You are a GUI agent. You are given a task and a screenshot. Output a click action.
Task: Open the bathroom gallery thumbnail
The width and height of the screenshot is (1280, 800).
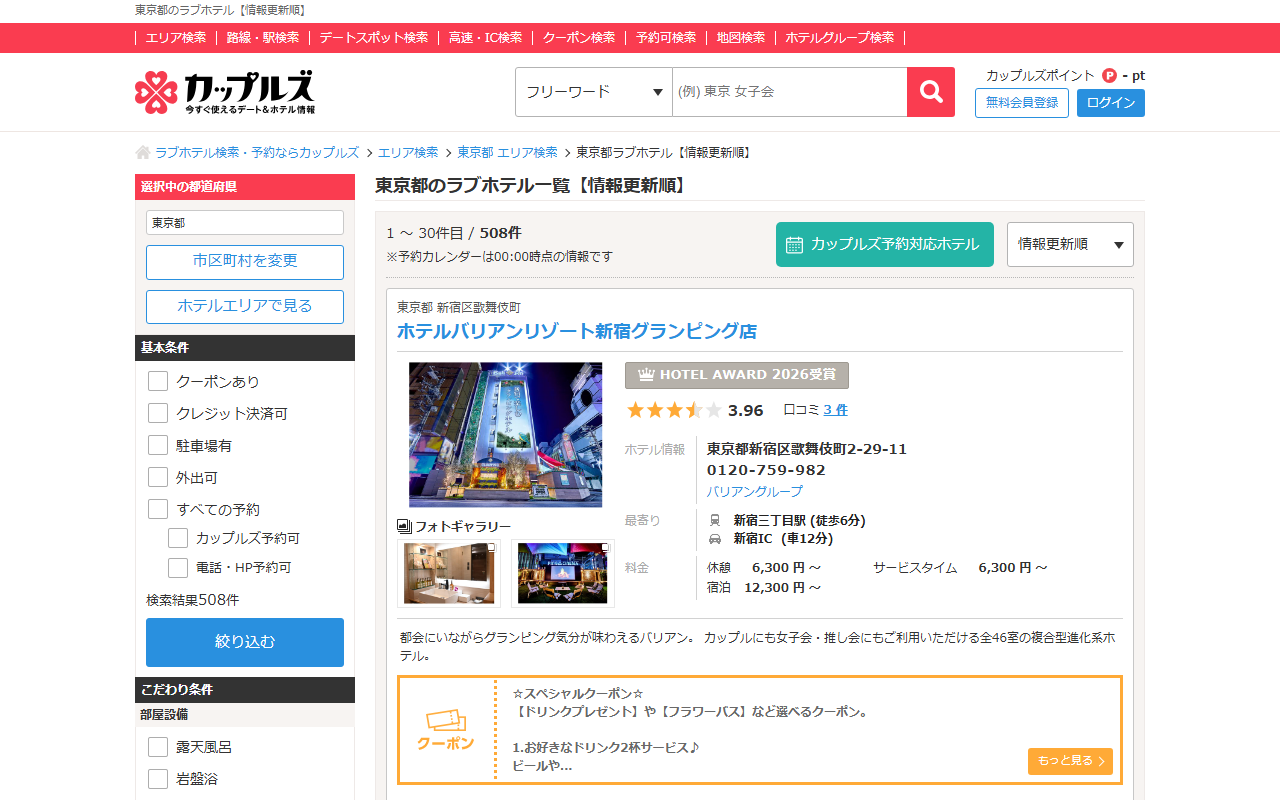[449, 573]
